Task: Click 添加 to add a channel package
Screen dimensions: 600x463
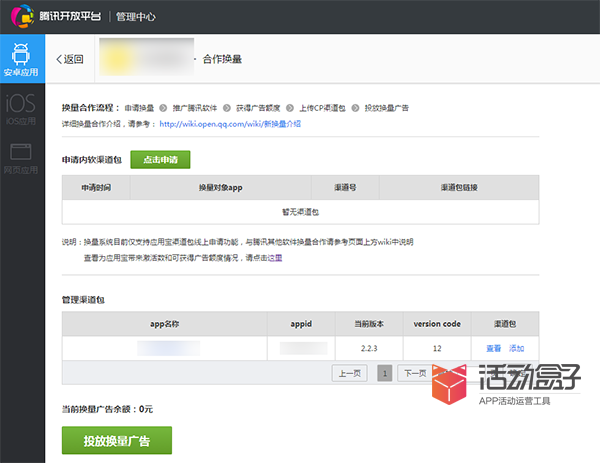Action: click(516, 348)
